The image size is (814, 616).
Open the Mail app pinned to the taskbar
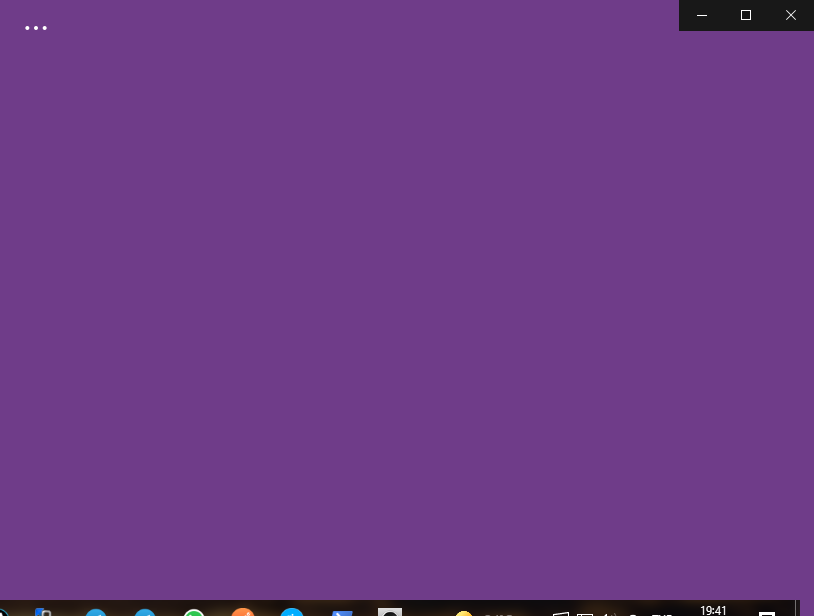pos(342,614)
